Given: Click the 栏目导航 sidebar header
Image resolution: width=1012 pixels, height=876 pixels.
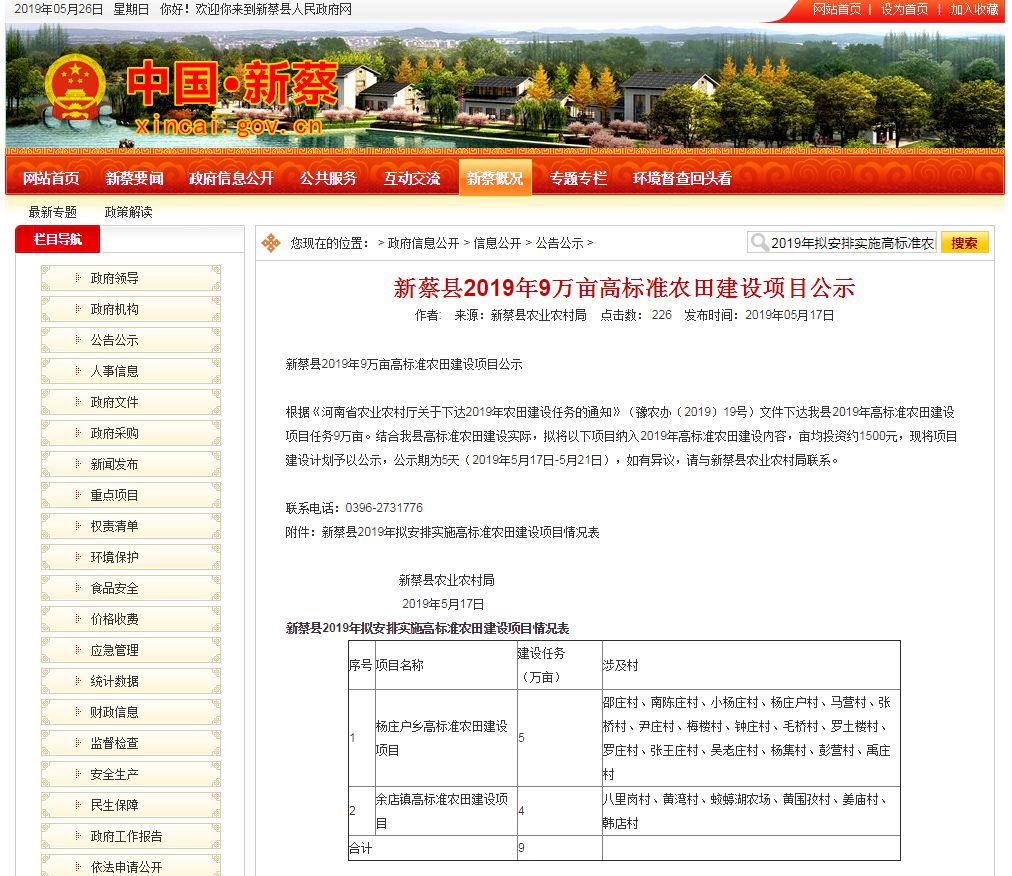Looking at the screenshot, I should tap(57, 239).
